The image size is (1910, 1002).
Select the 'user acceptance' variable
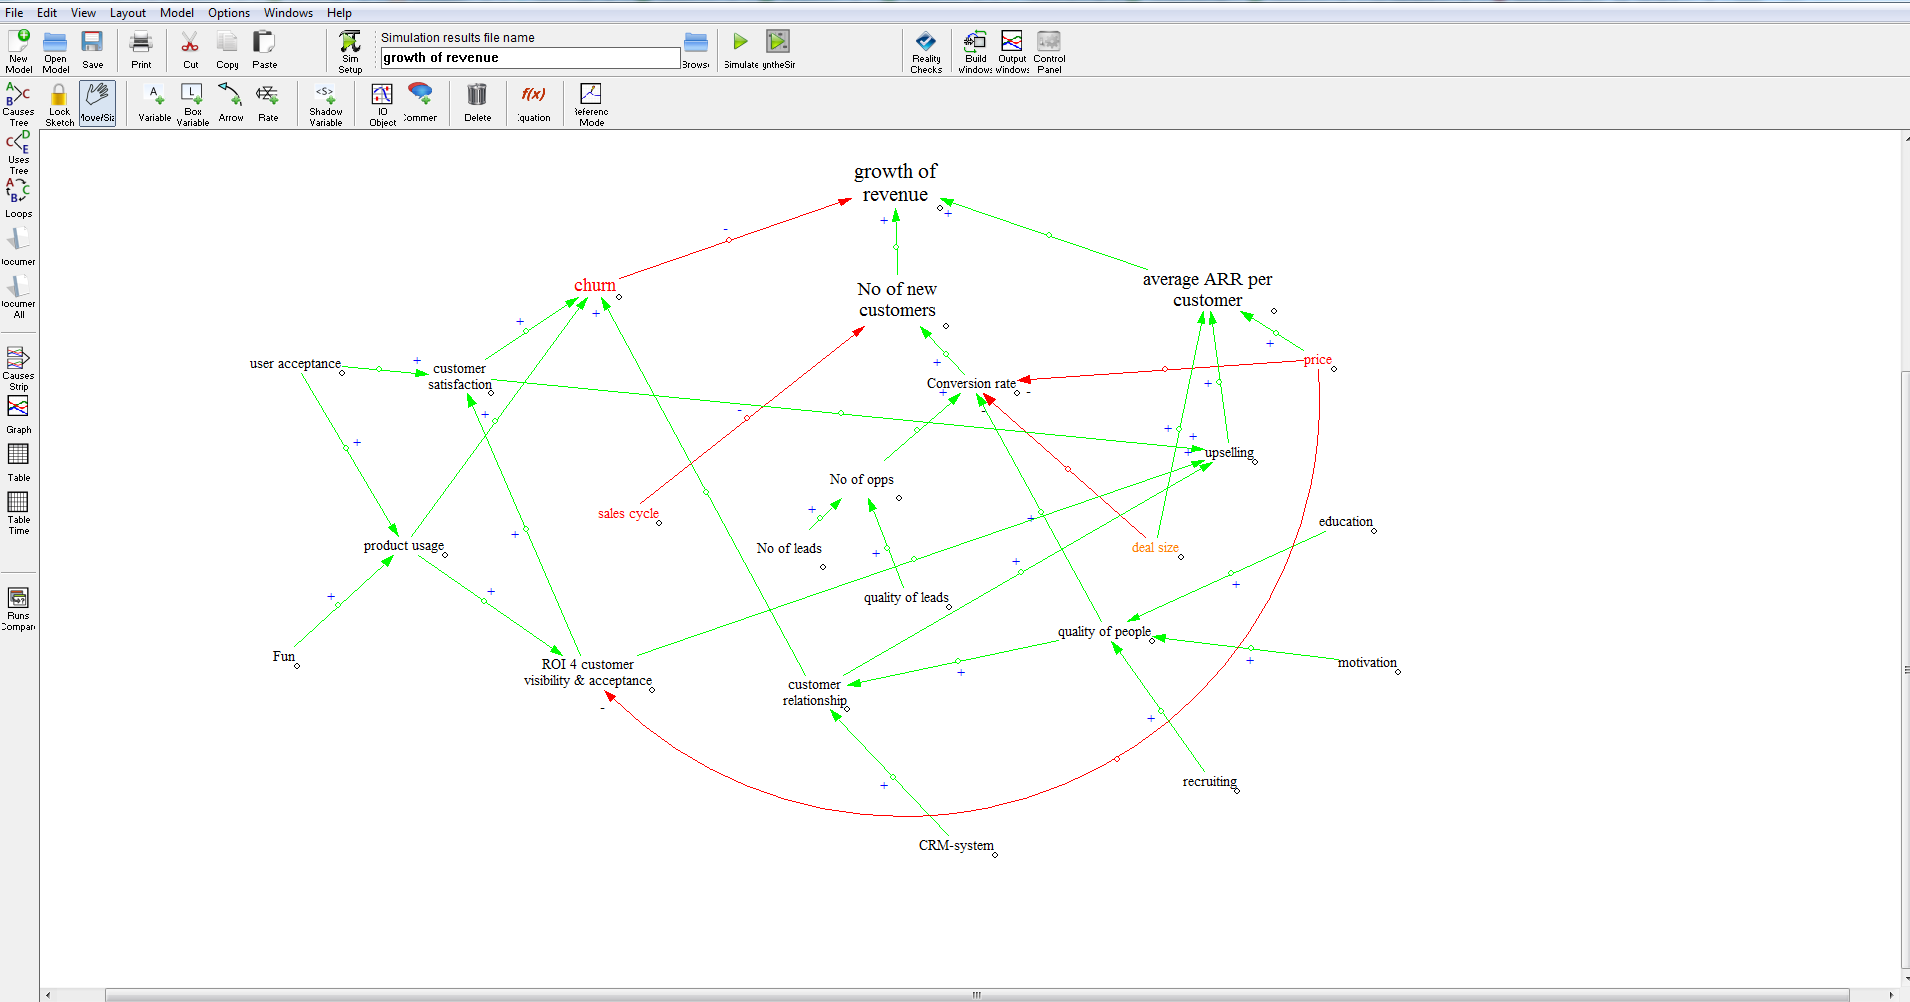295,363
